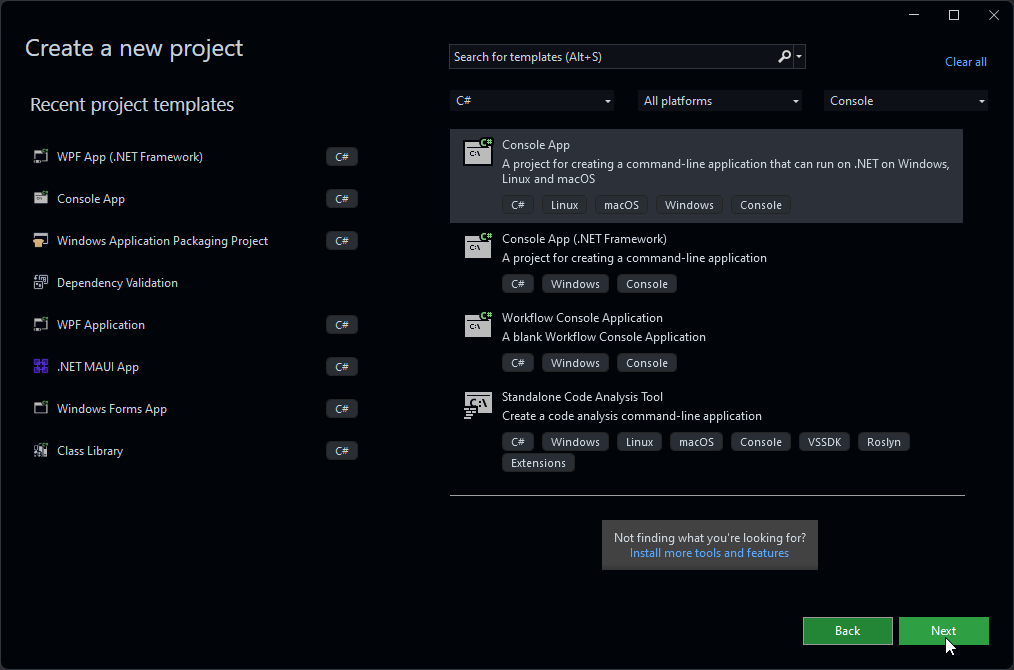This screenshot has height=670, width=1014.
Task: Select the .NET MAUI App icon
Action: (x=41, y=366)
